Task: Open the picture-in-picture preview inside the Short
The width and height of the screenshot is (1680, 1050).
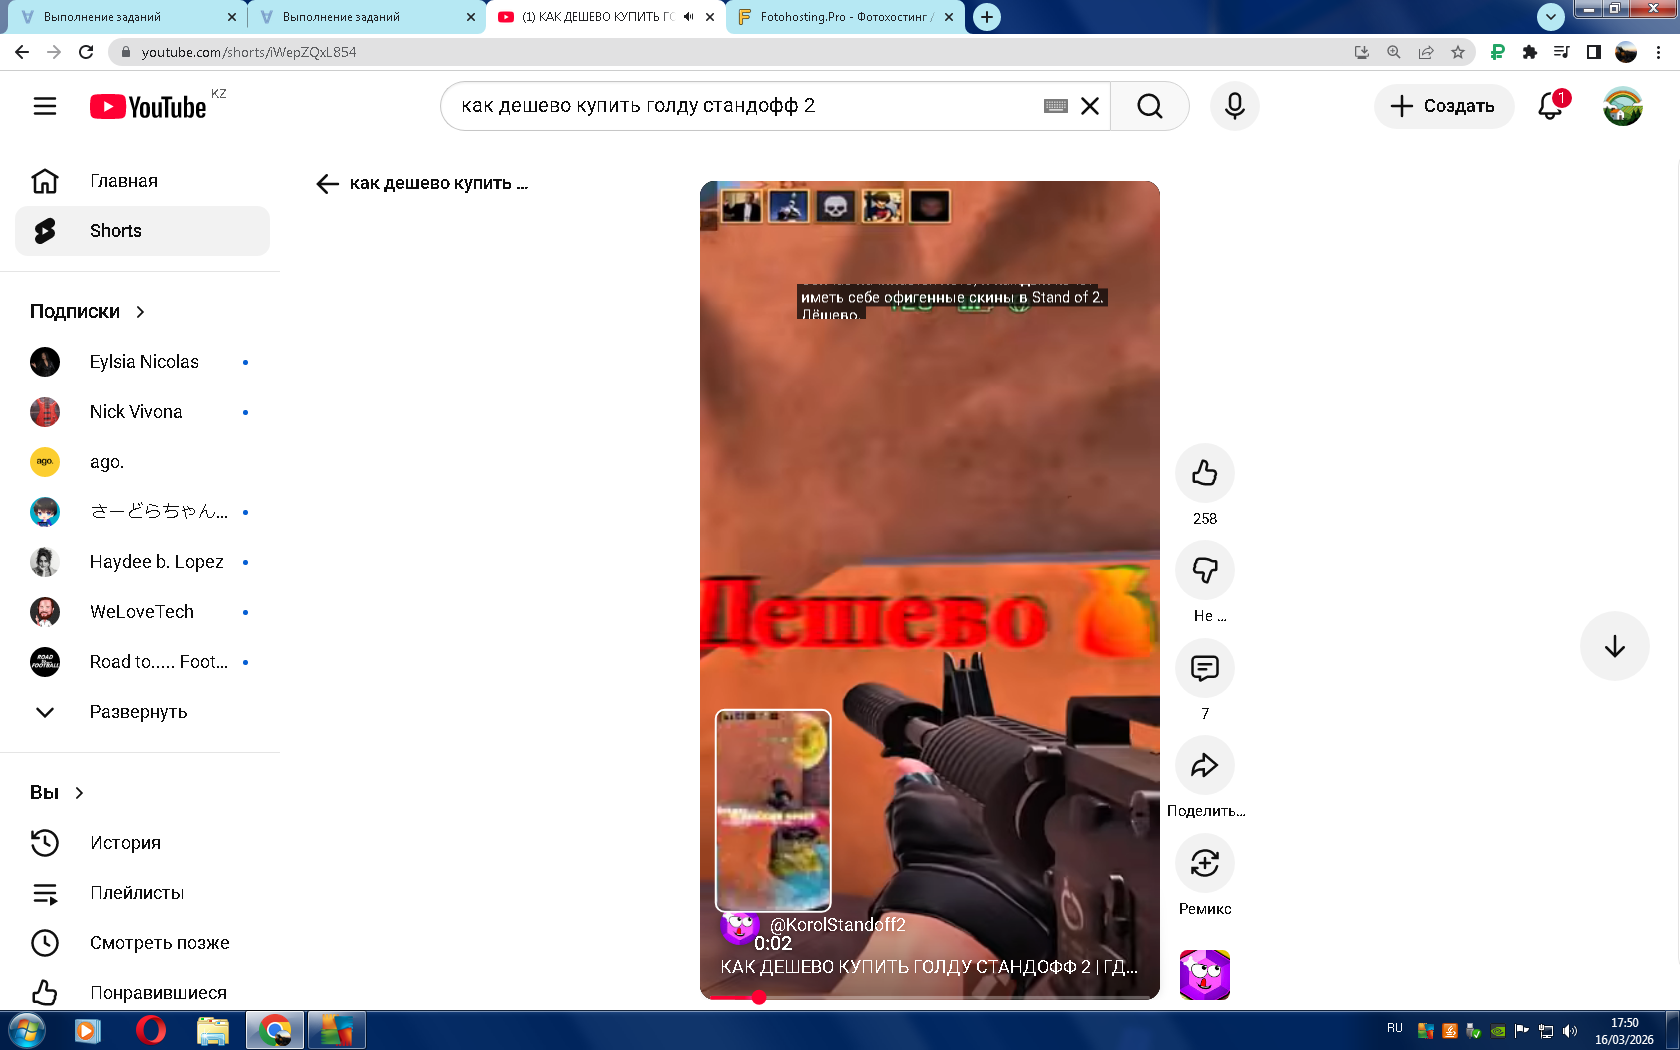Action: pyautogui.click(x=773, y=810)
